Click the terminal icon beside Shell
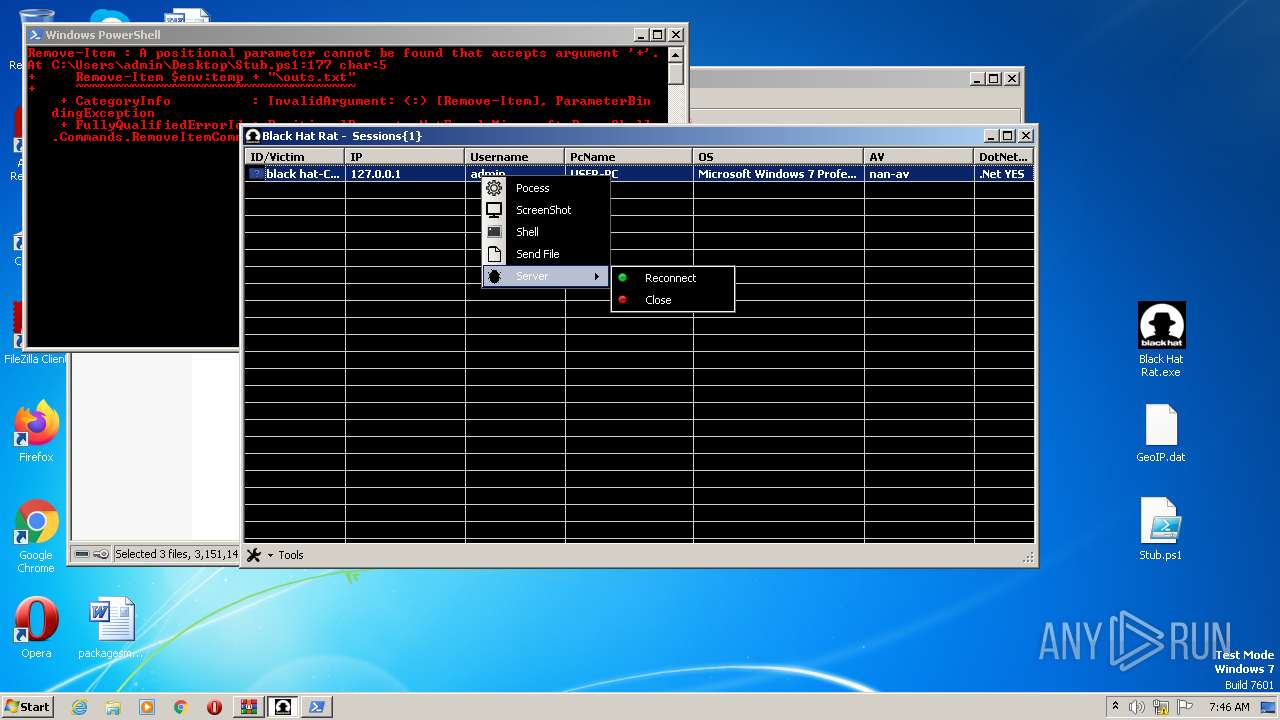The width and height of the screenshot is (1280, 720). [x=494, y=232]
